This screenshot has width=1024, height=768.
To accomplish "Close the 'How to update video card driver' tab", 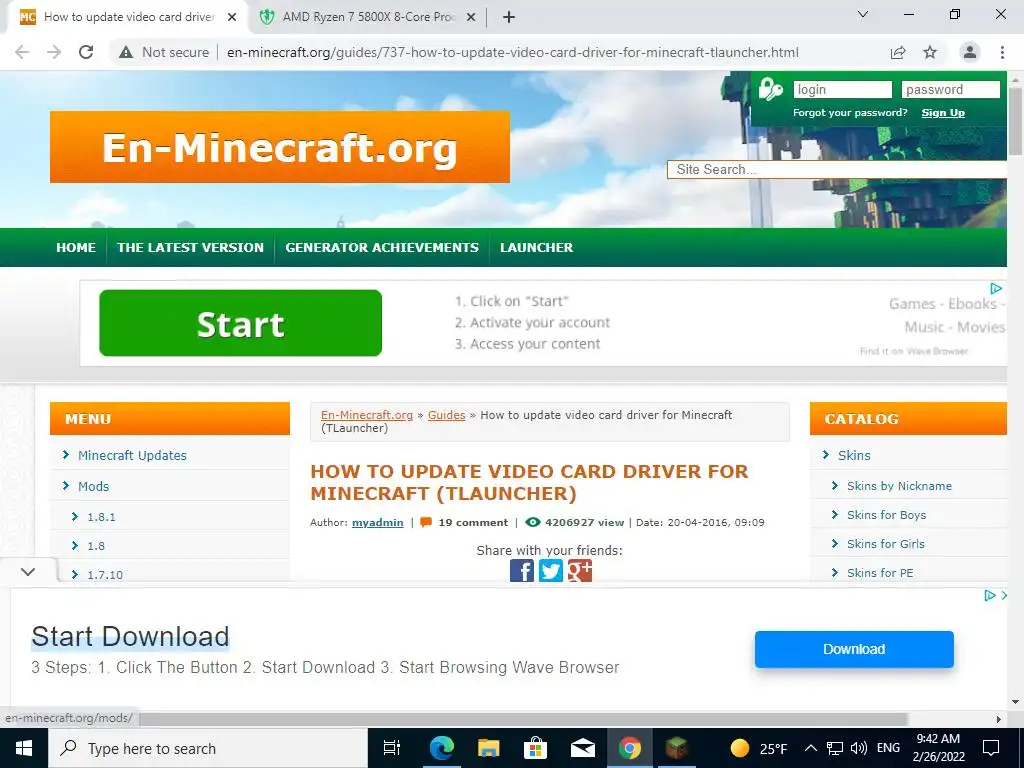I will [232, 17].
